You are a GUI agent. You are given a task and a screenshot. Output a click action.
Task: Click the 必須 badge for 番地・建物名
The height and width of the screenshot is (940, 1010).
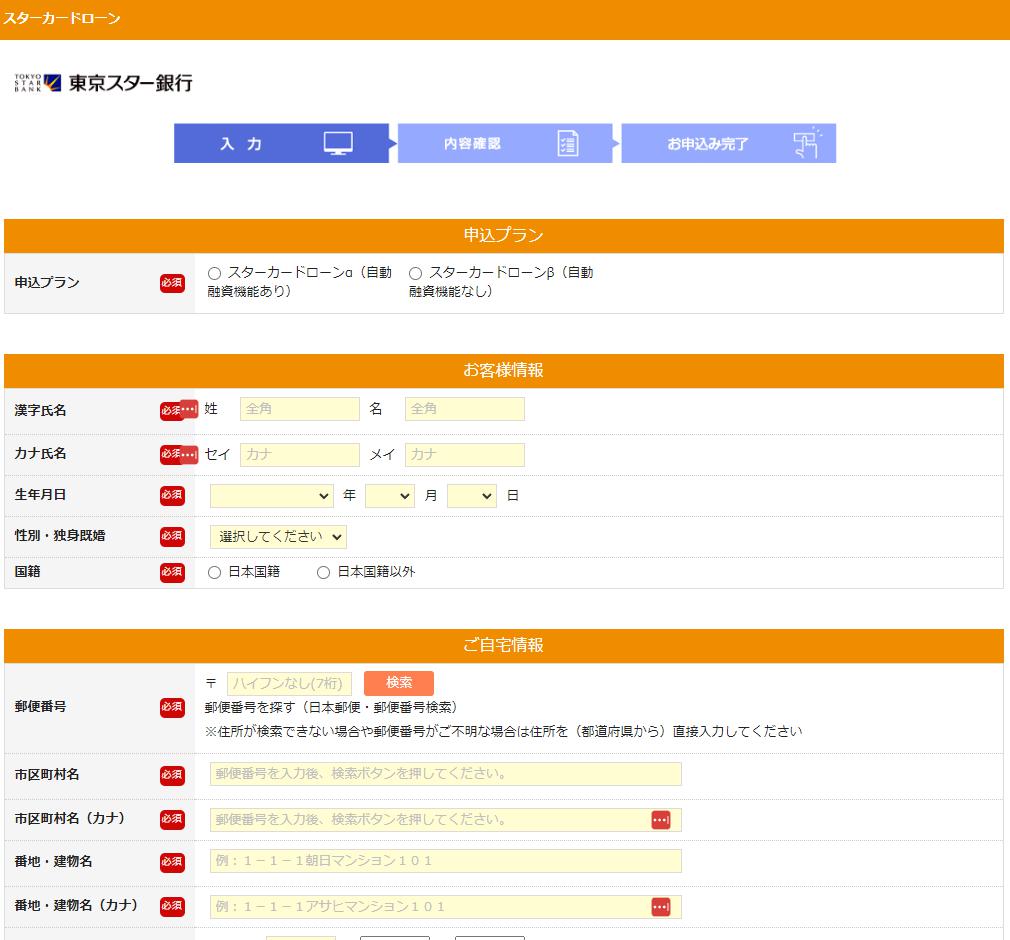point(172,862)
